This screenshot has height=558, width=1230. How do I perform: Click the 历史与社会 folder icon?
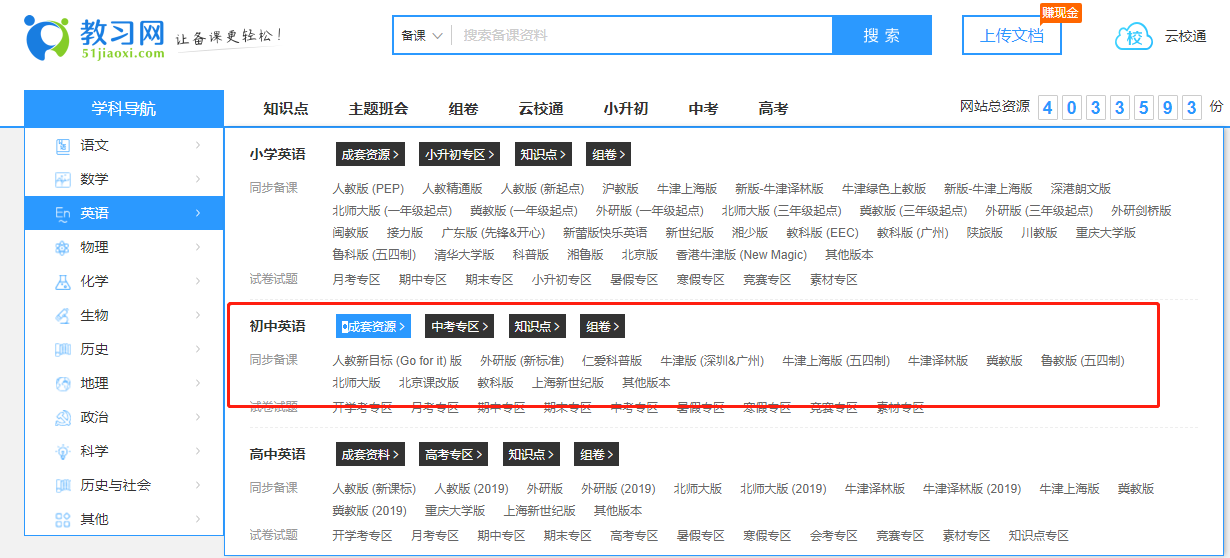pyautogui.click(x=62, y=486)
